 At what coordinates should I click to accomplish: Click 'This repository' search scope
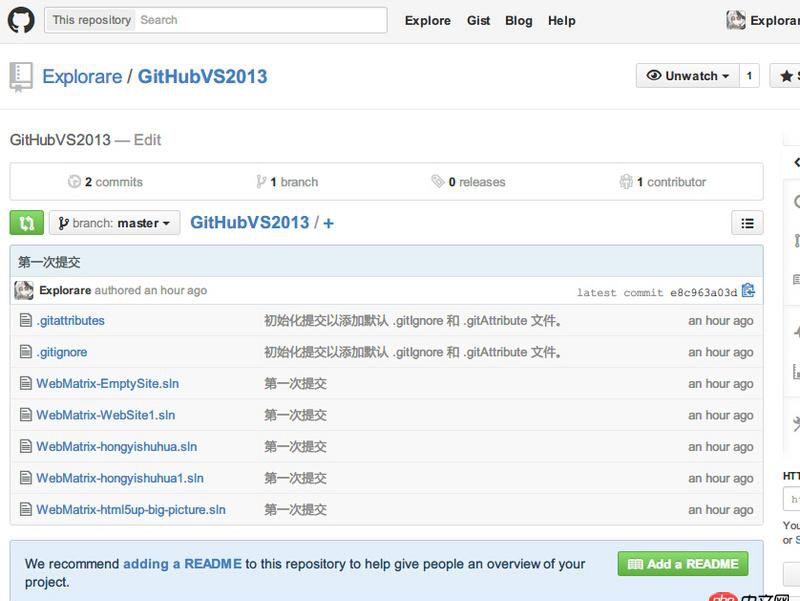click(x=91, y=20)
